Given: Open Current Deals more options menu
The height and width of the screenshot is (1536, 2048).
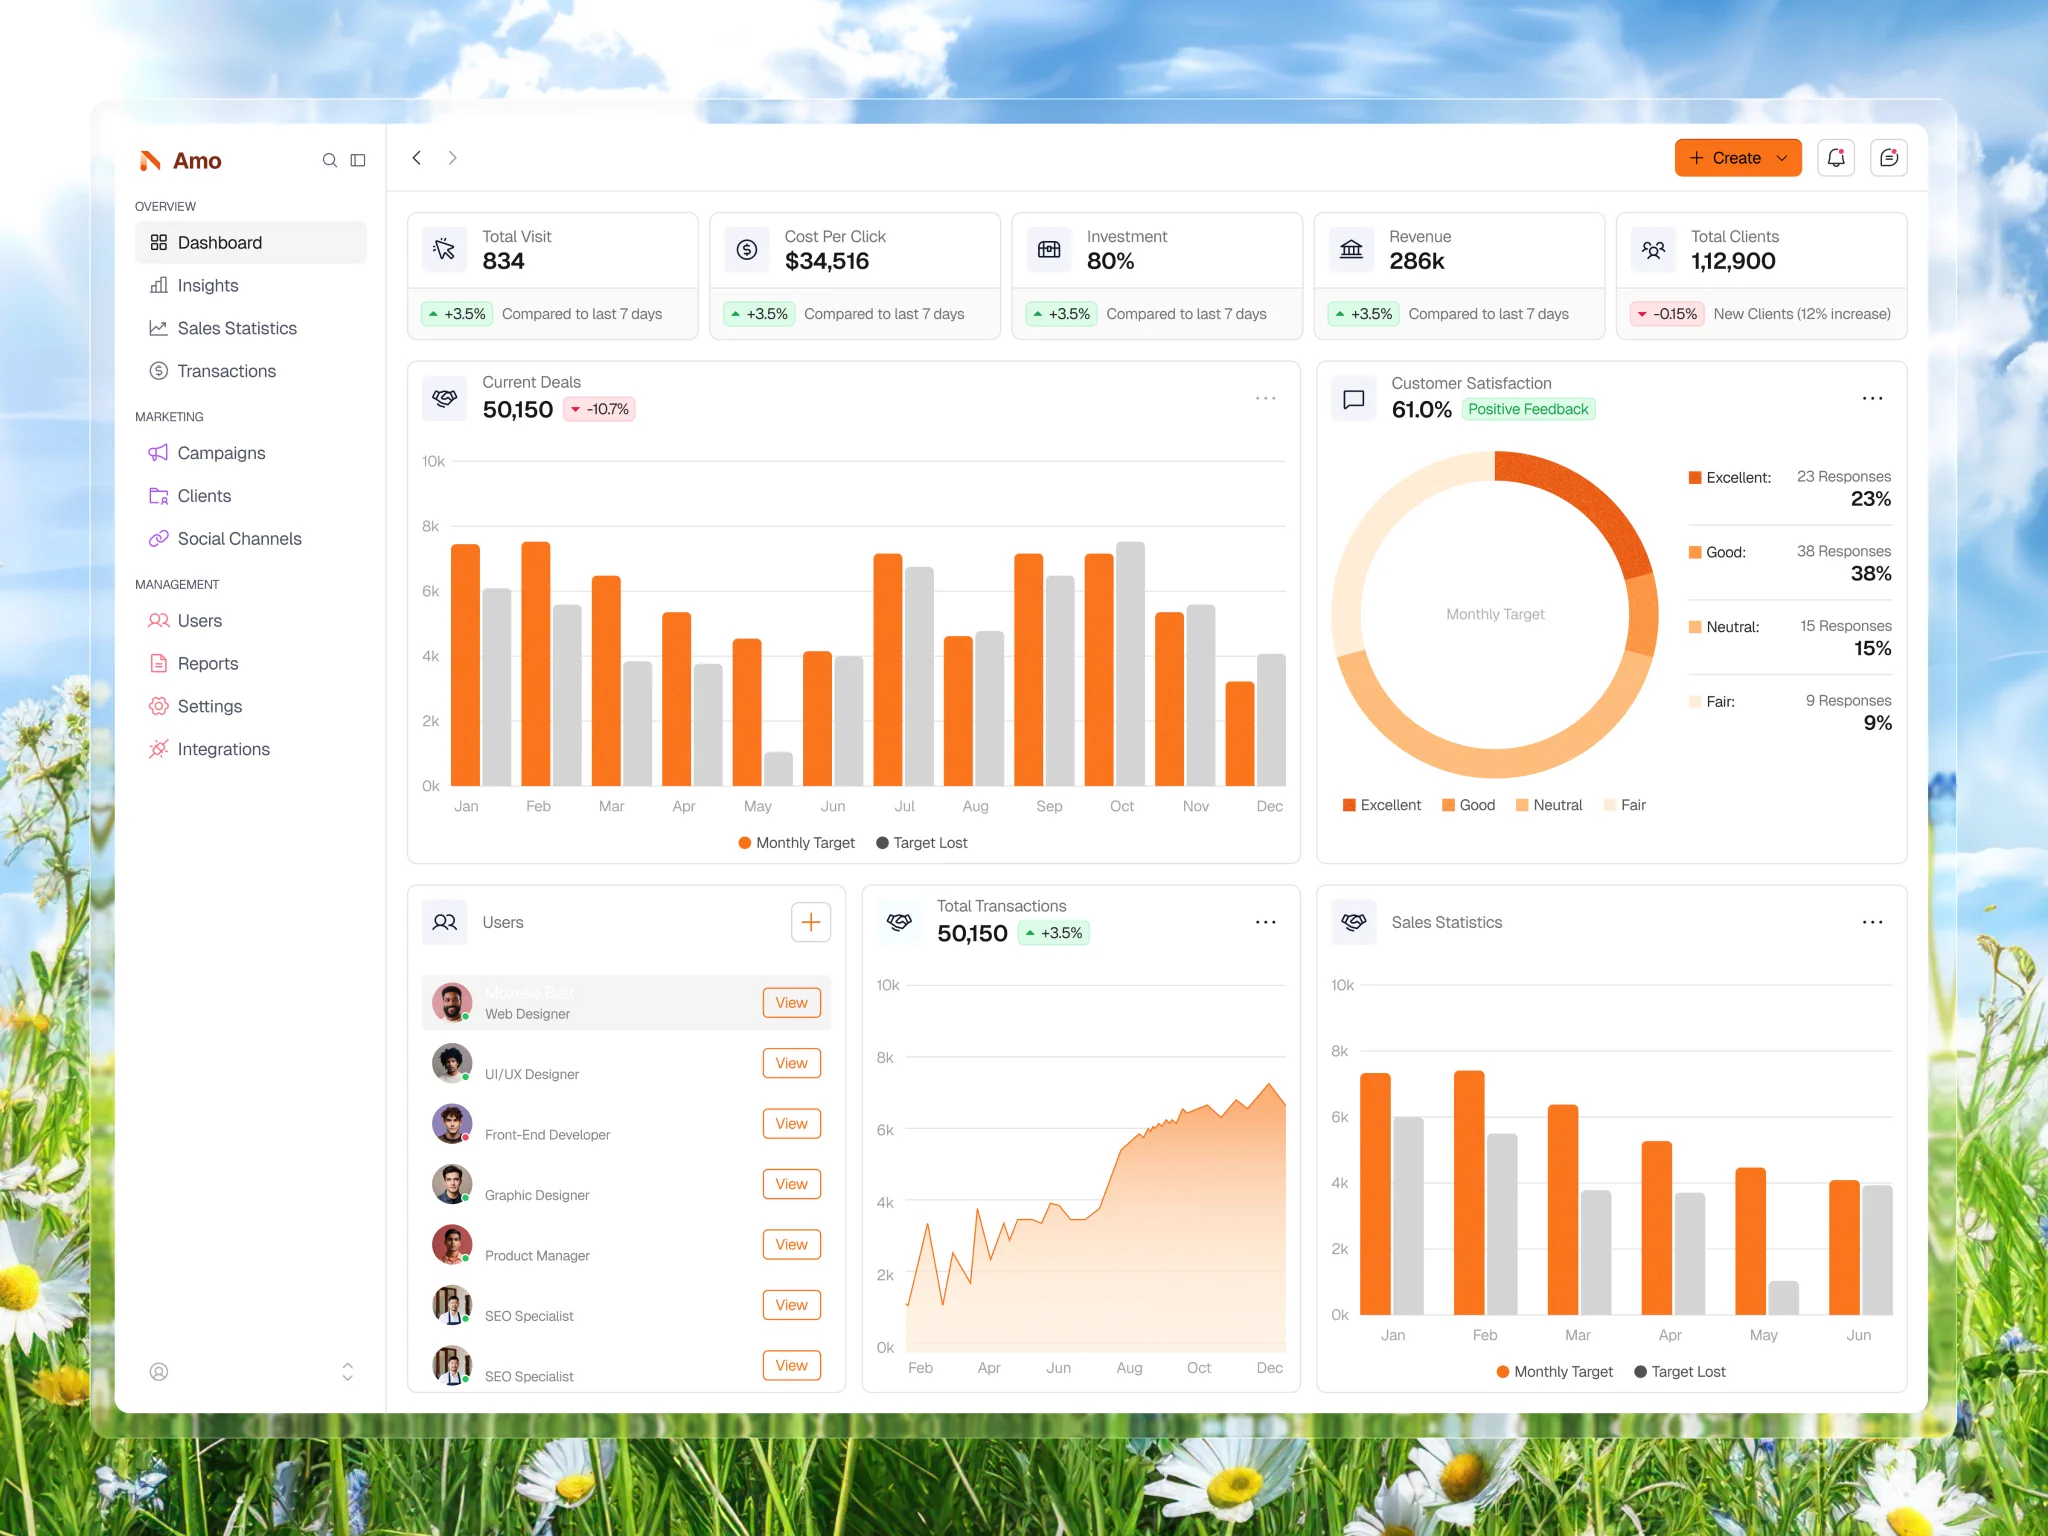Looking at the screenshot, I should [x=1266, y=399].
